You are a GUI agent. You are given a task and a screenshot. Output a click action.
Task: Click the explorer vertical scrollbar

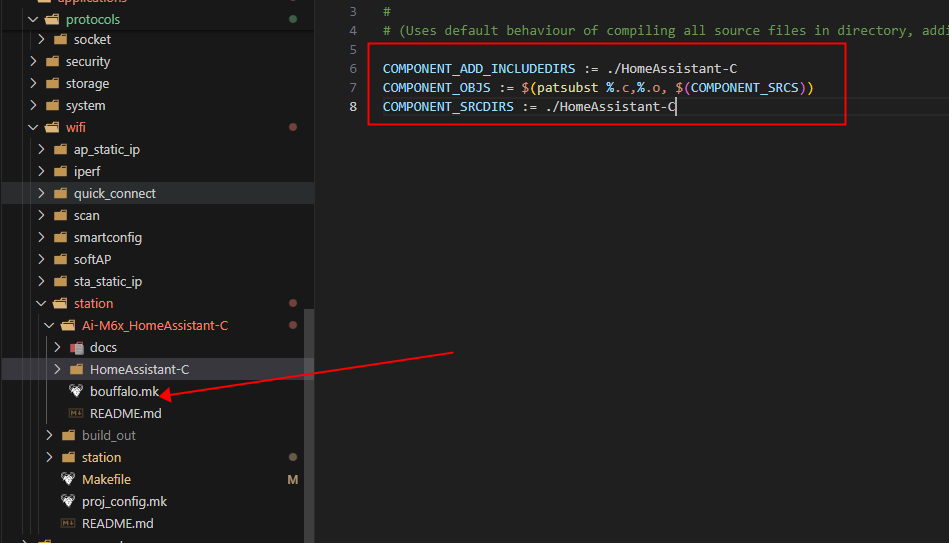tap(309, 426)
